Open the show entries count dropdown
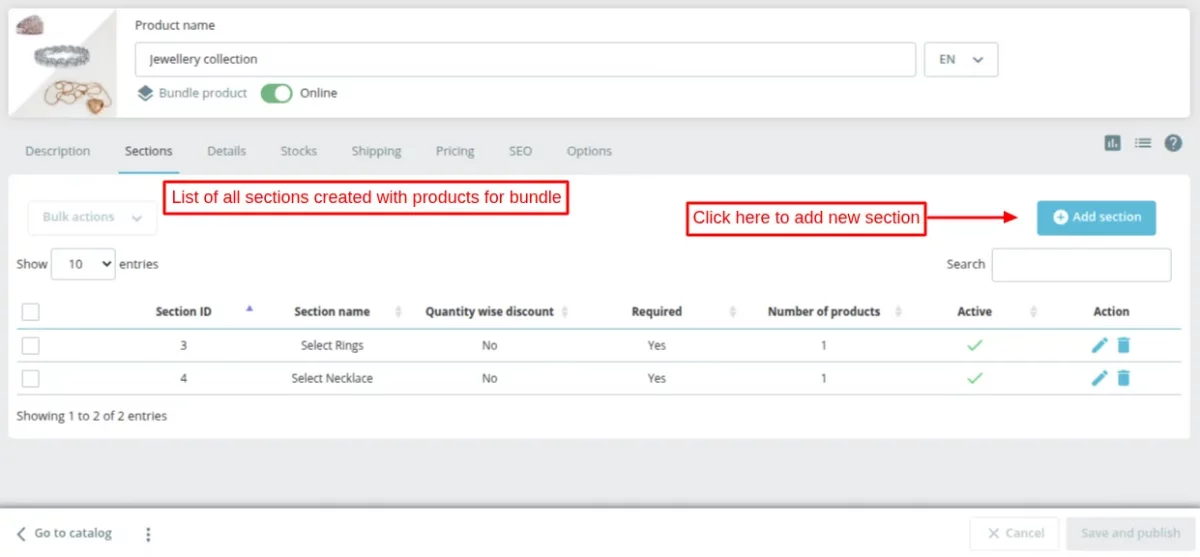Image resolution: width=1200 pixels, height=557 pixels. click(x=83, y=264)
